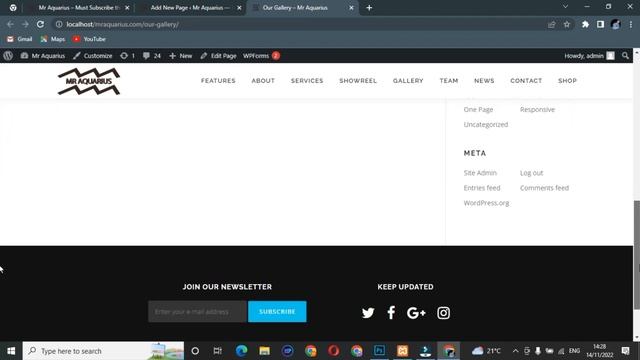
Task: Open the Services navigation menu item
Action: pyautogui.click(x=307, y=81)
